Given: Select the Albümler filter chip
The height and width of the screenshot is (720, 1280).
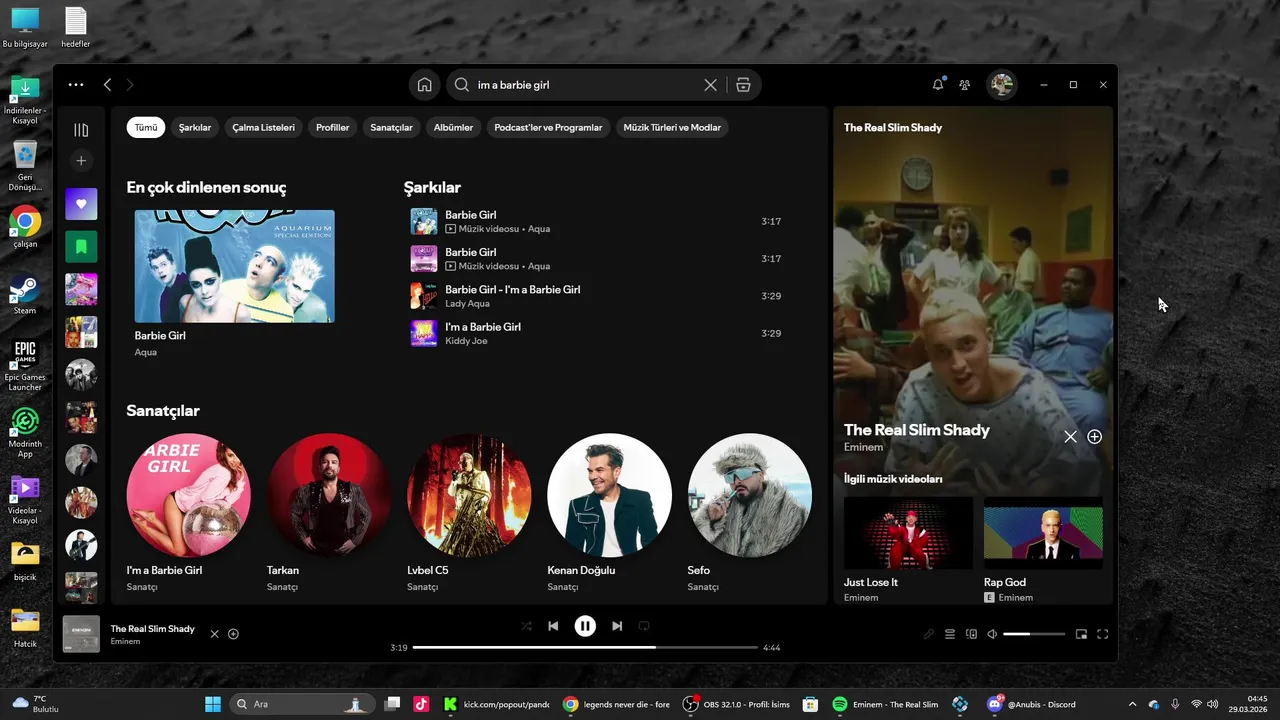Looking at the screenshot, I should point(453,128).
